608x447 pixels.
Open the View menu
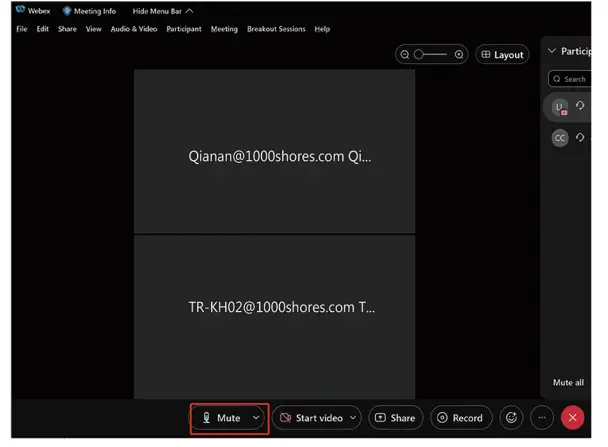coord(93,29)
